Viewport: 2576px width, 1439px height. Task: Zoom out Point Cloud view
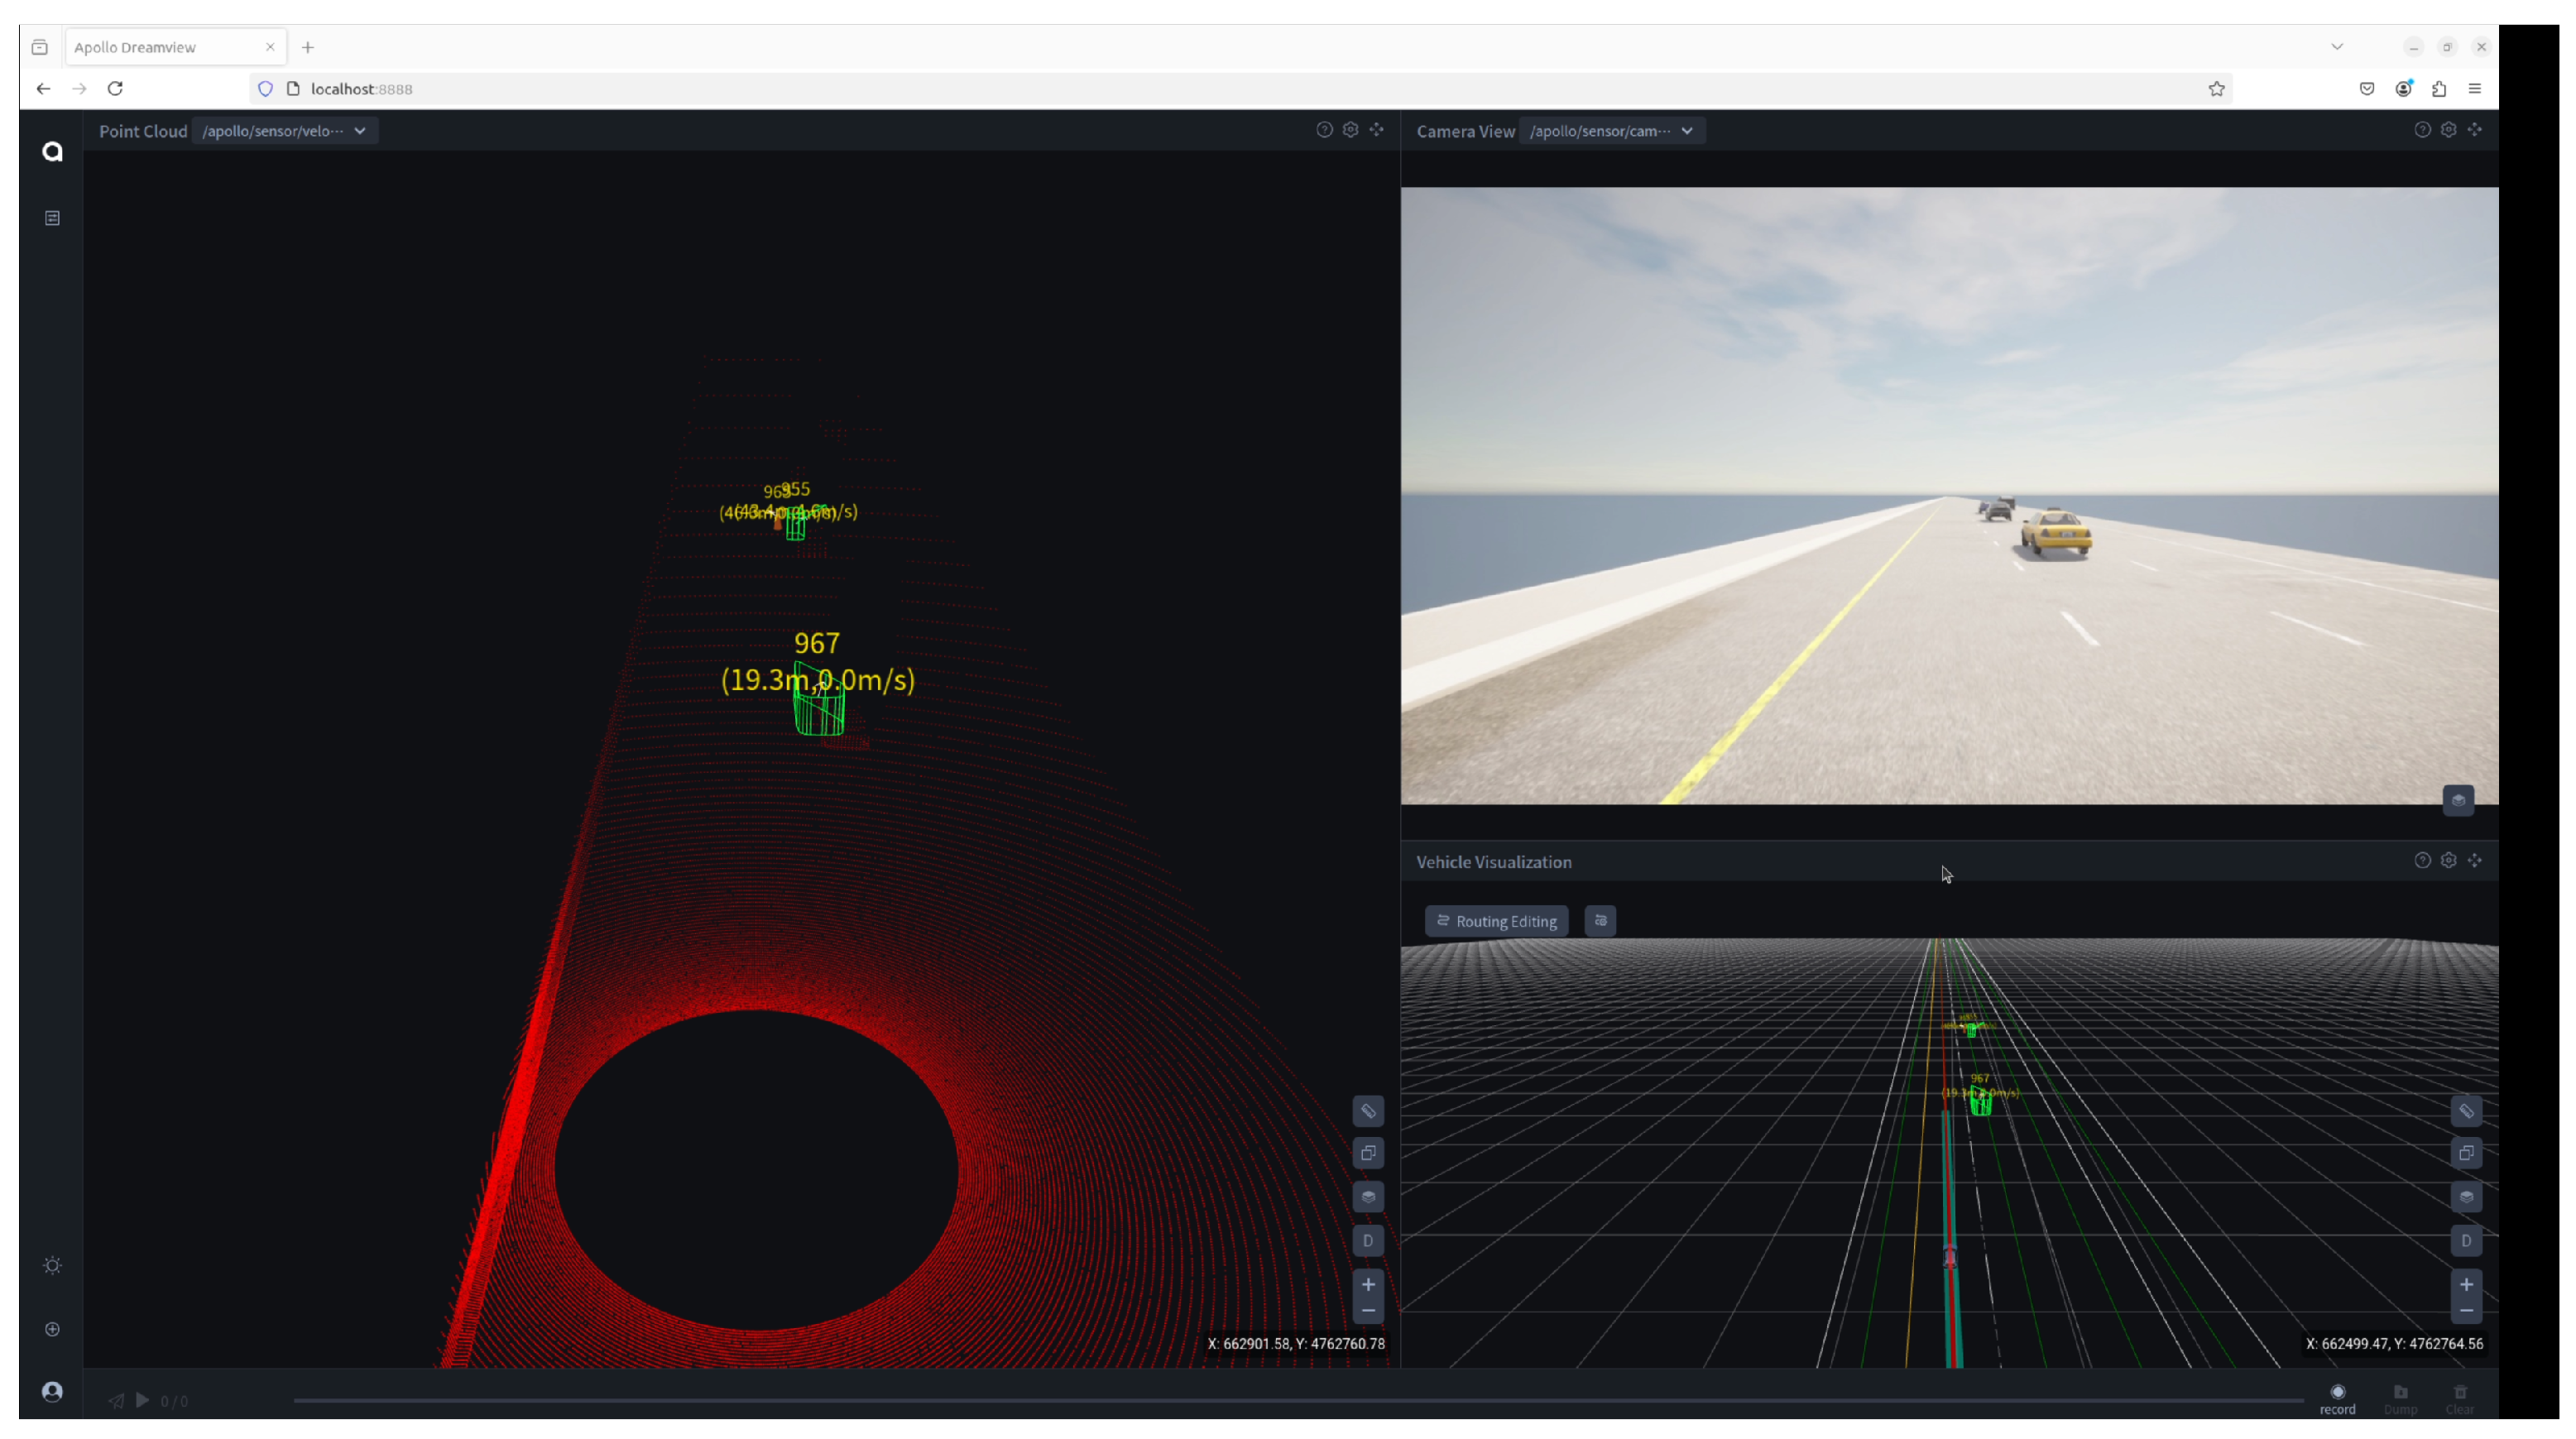point(1367,1311)
